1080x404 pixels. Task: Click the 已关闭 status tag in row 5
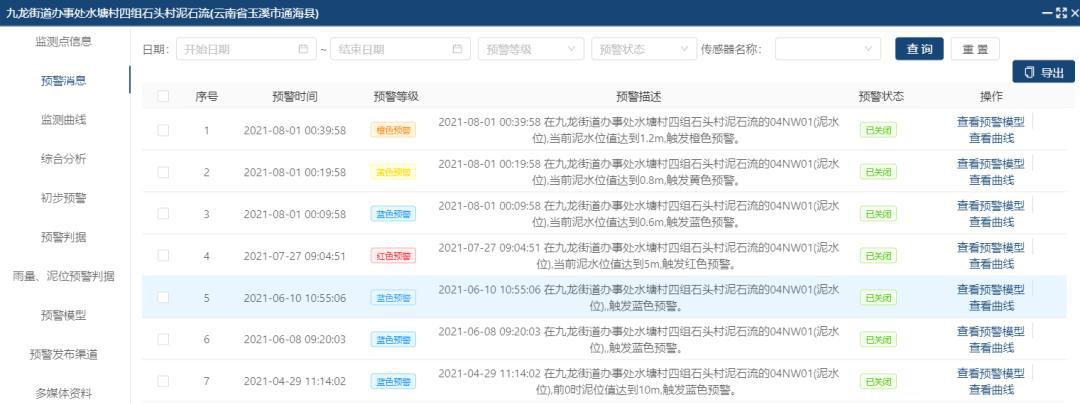click(x=878, y=297)
